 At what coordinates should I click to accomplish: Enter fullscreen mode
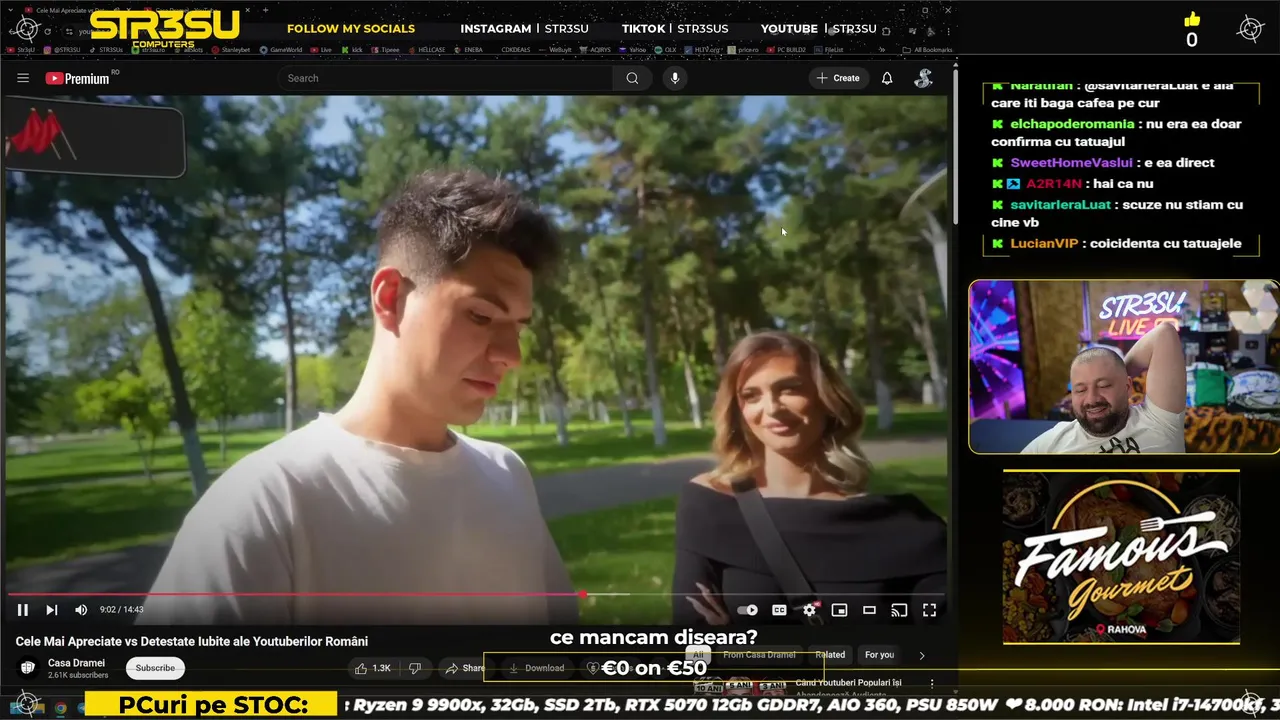point(929,610)
